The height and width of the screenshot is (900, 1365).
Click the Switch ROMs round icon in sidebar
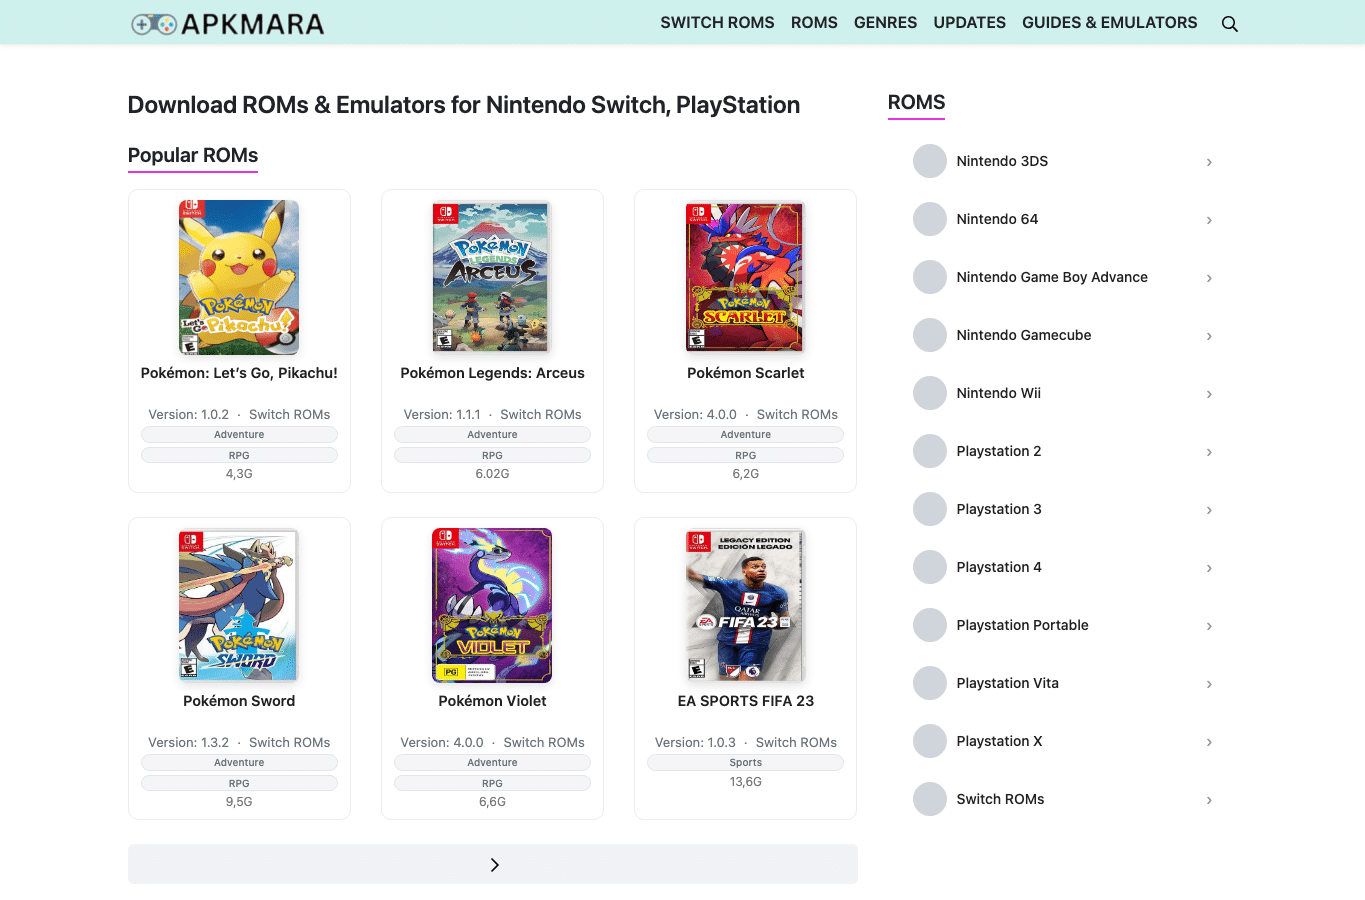coord(930,799)
